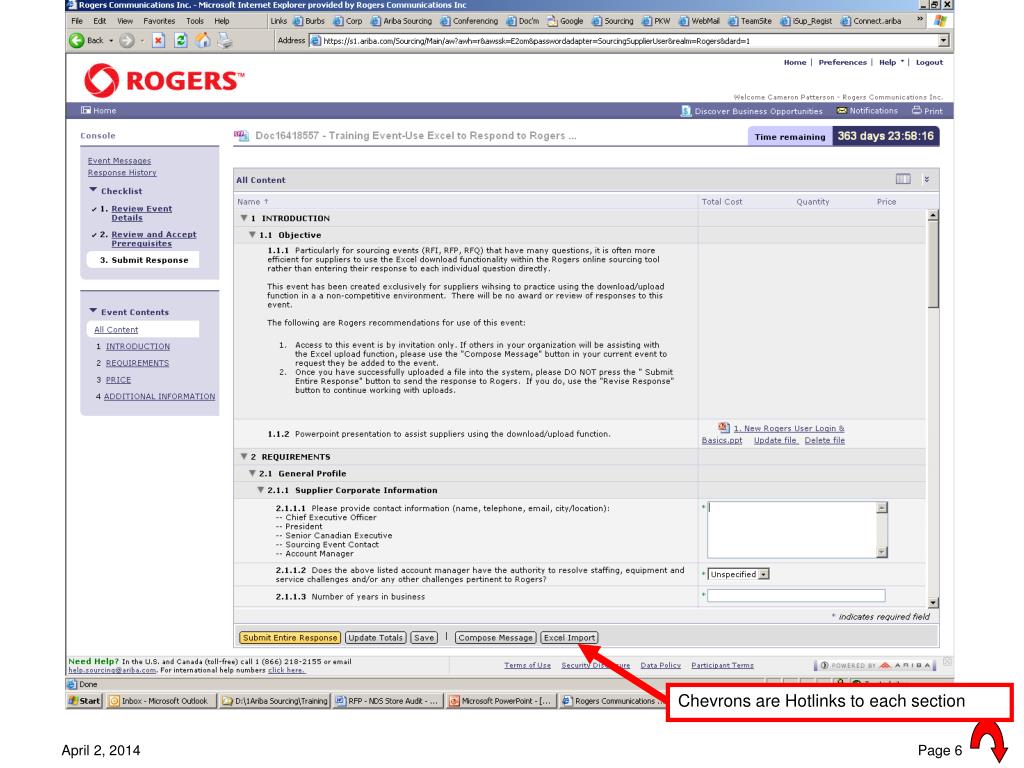Screen dimensions: 1024x768
Task: Click the content table scrollbar up arrow
Action: coord(933,215)
